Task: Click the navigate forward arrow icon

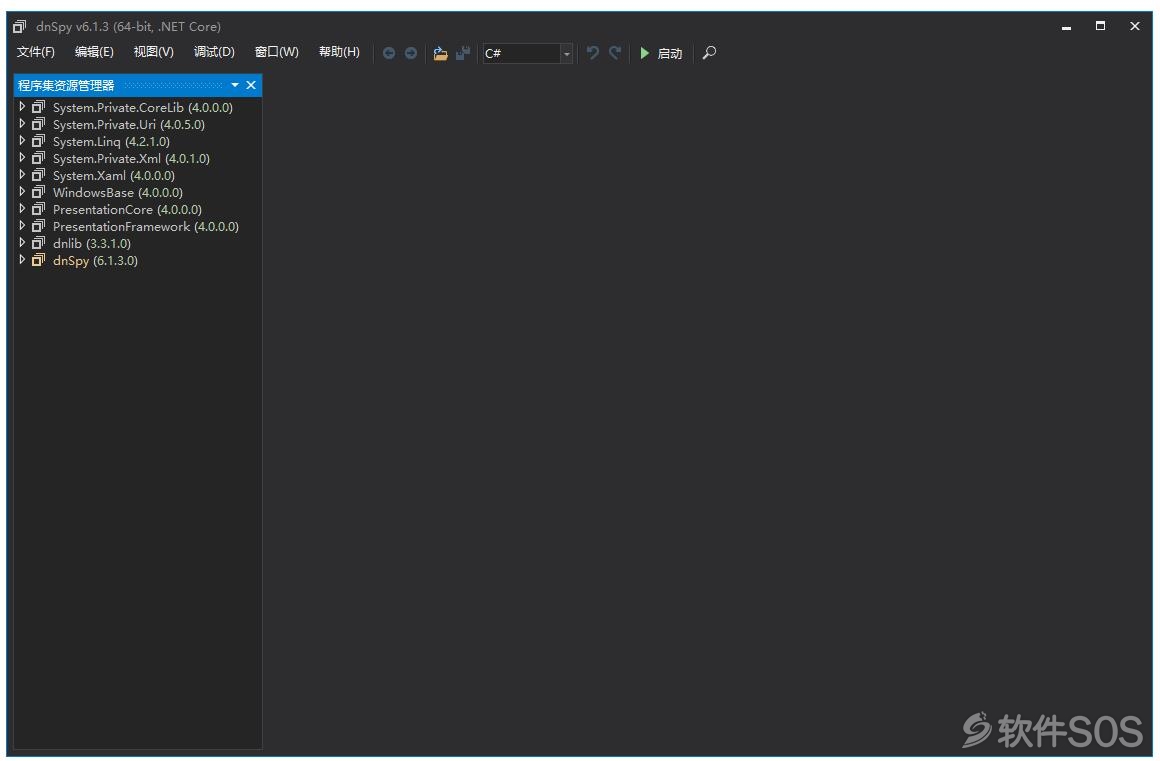Action: tap(411, 53)
